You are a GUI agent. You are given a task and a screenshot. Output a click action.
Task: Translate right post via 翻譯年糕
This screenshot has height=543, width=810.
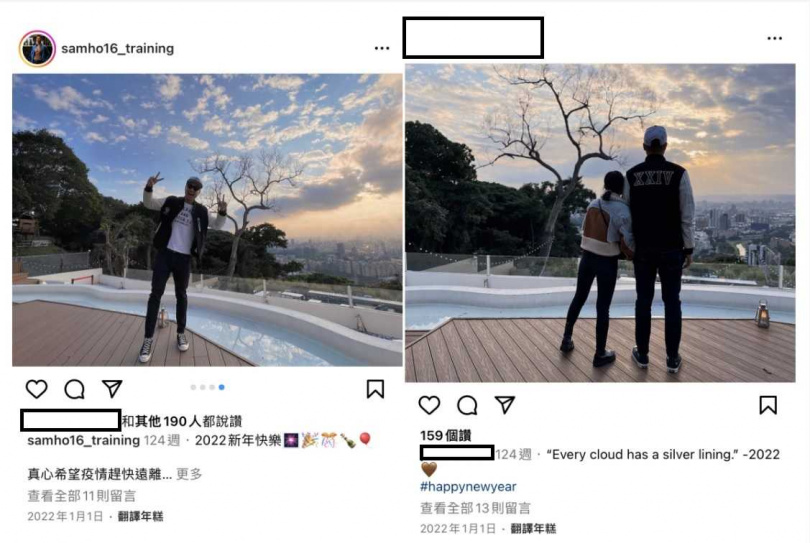click(533, 529)
